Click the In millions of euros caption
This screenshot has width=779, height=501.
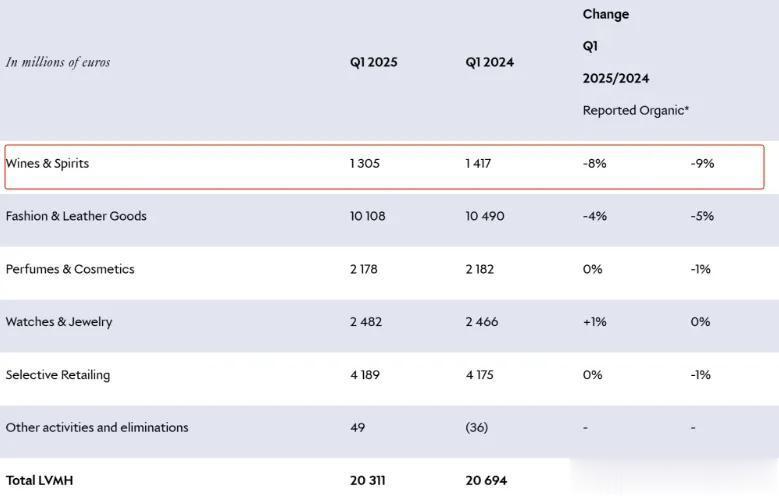(x=58, y=62)
